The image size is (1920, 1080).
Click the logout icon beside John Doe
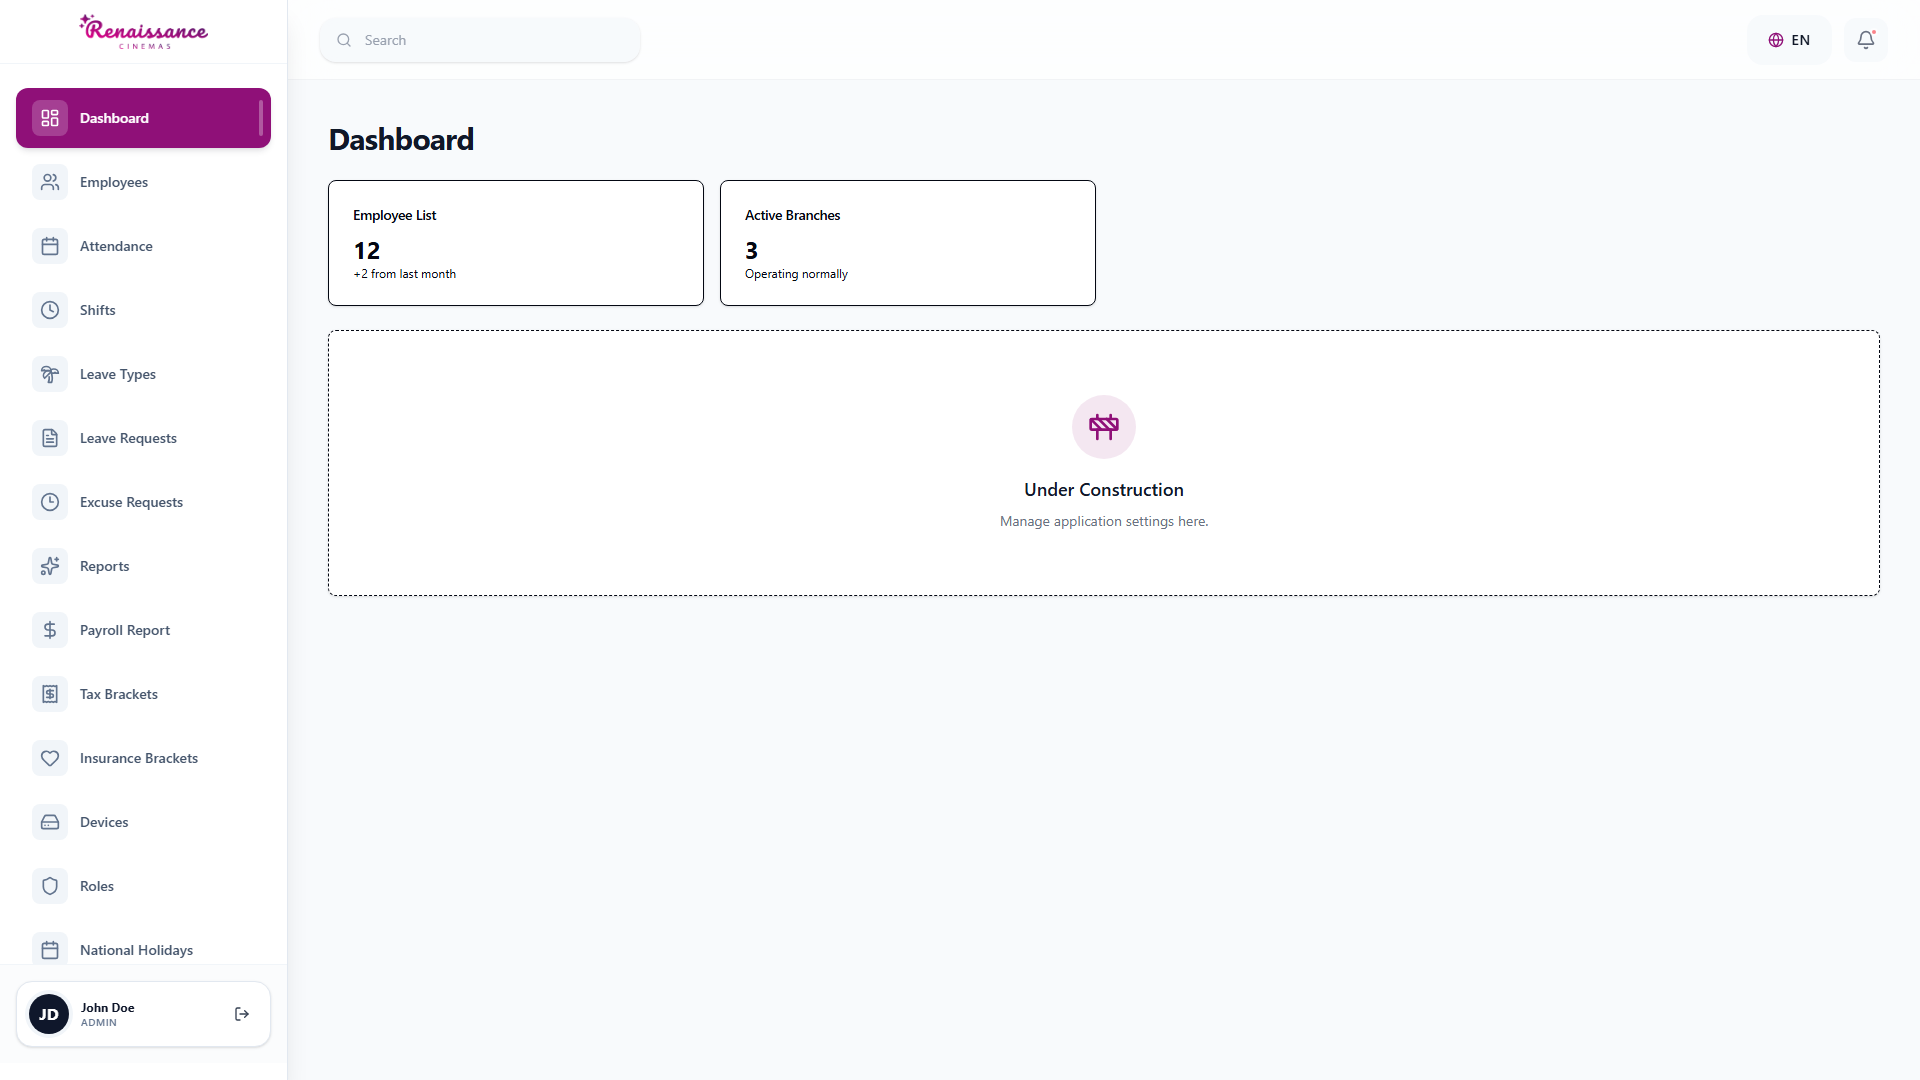[242, 1014]
